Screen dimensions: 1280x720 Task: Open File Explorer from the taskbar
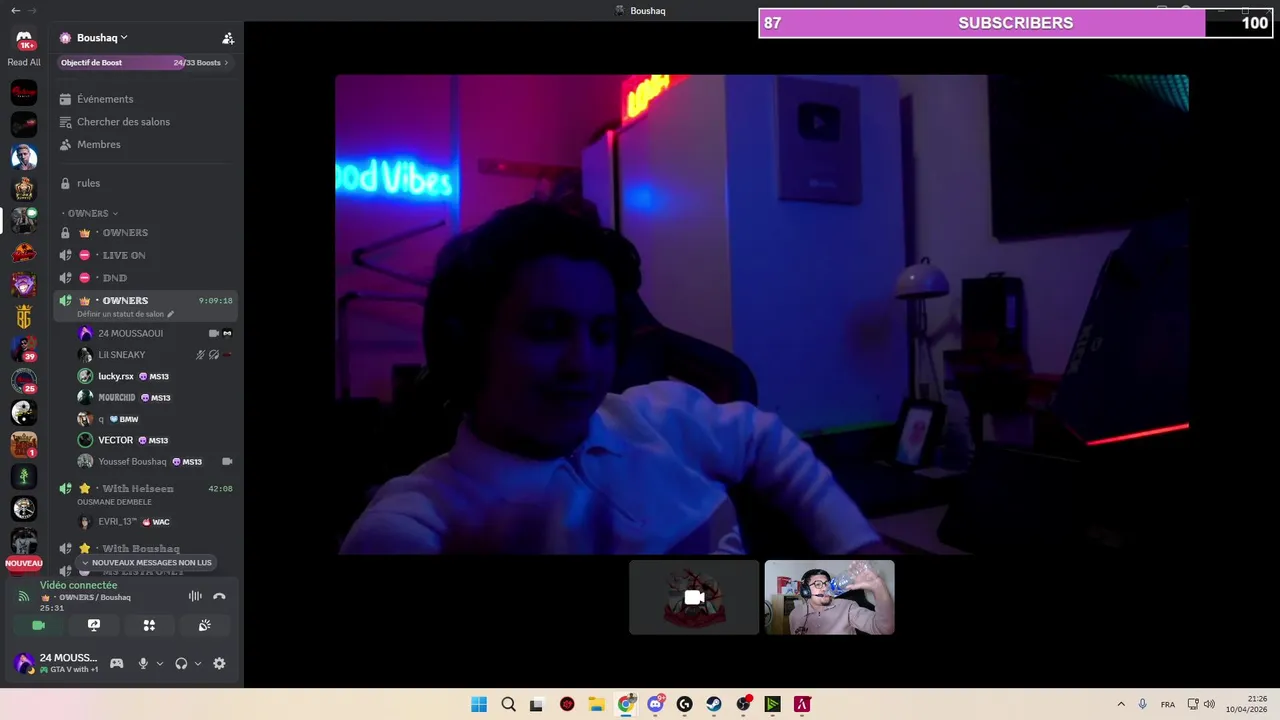(596, 704)
